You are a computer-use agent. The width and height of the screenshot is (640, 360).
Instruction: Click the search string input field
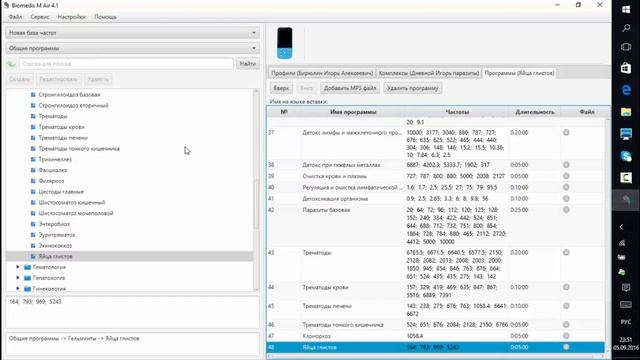[x=126, y=64]
